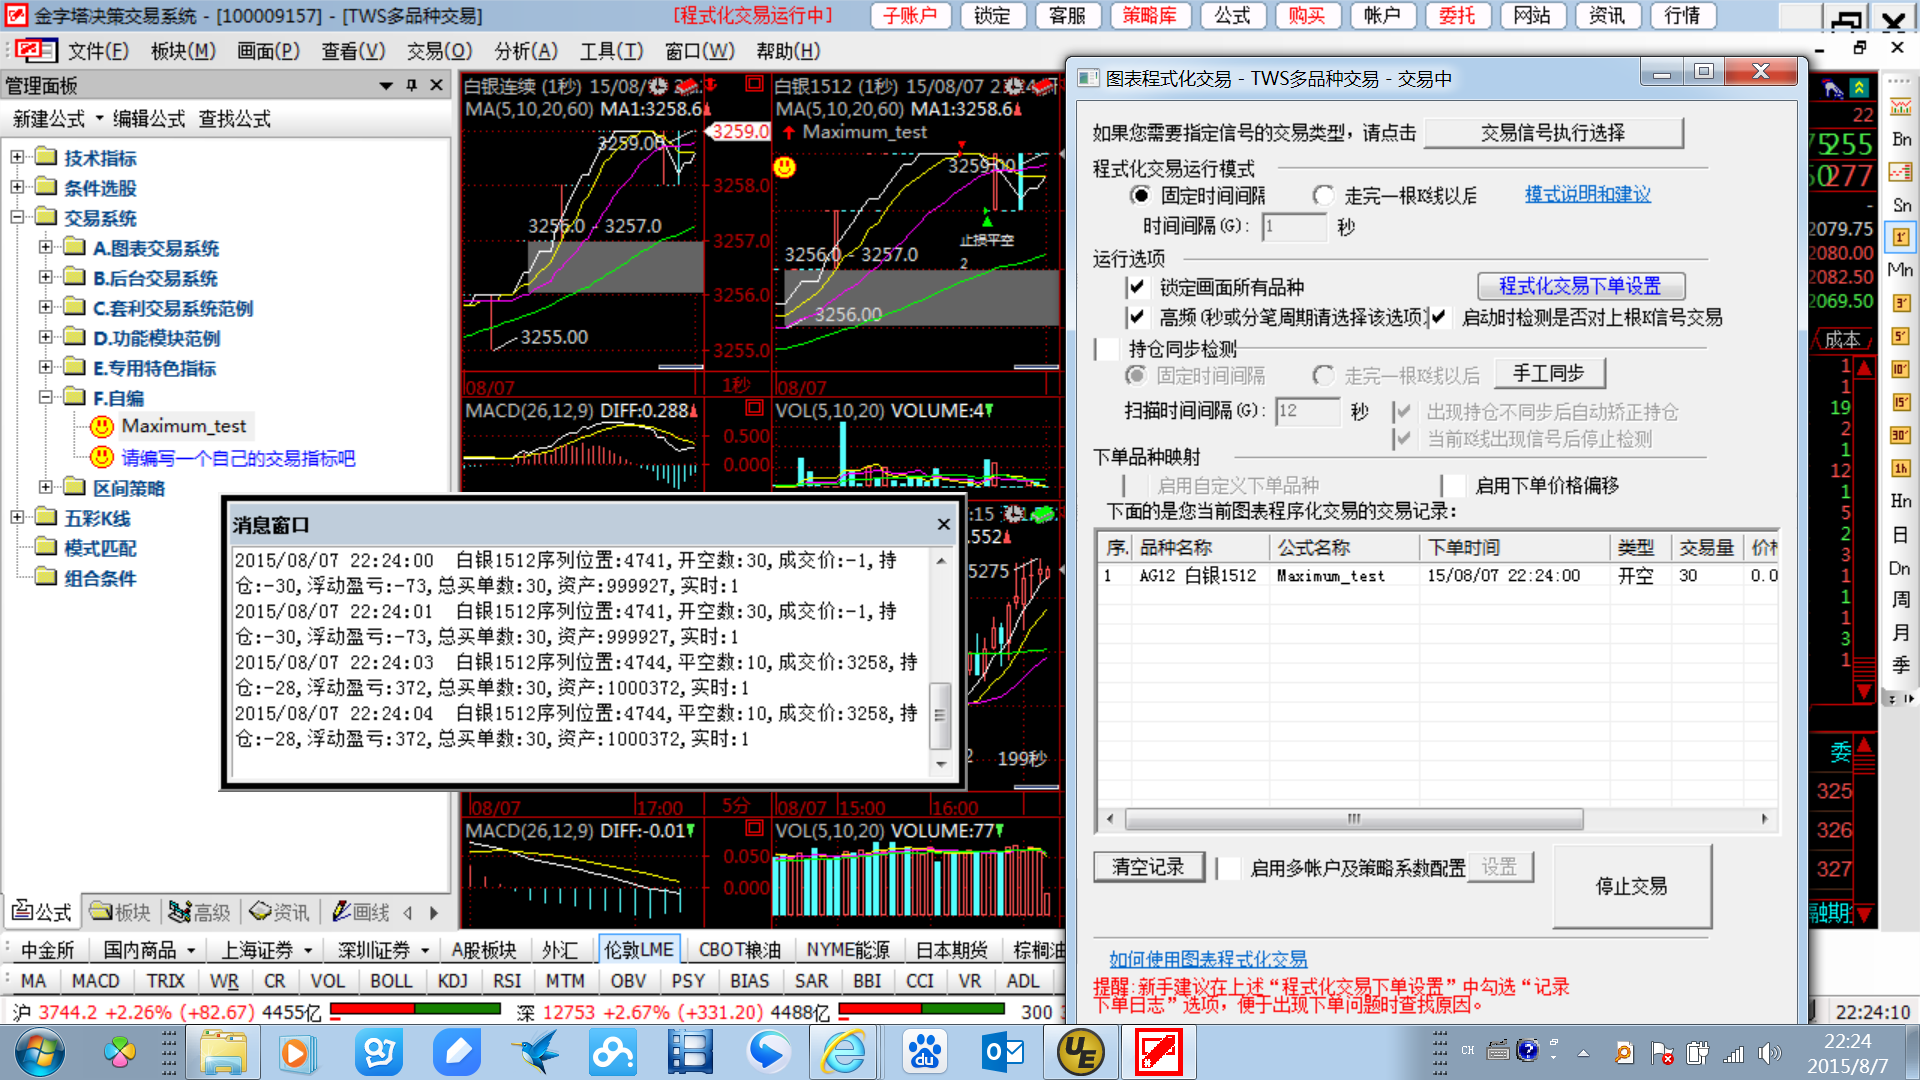Select 走完一根K线以后 run mode radio button

click(x=1323, y=195)
